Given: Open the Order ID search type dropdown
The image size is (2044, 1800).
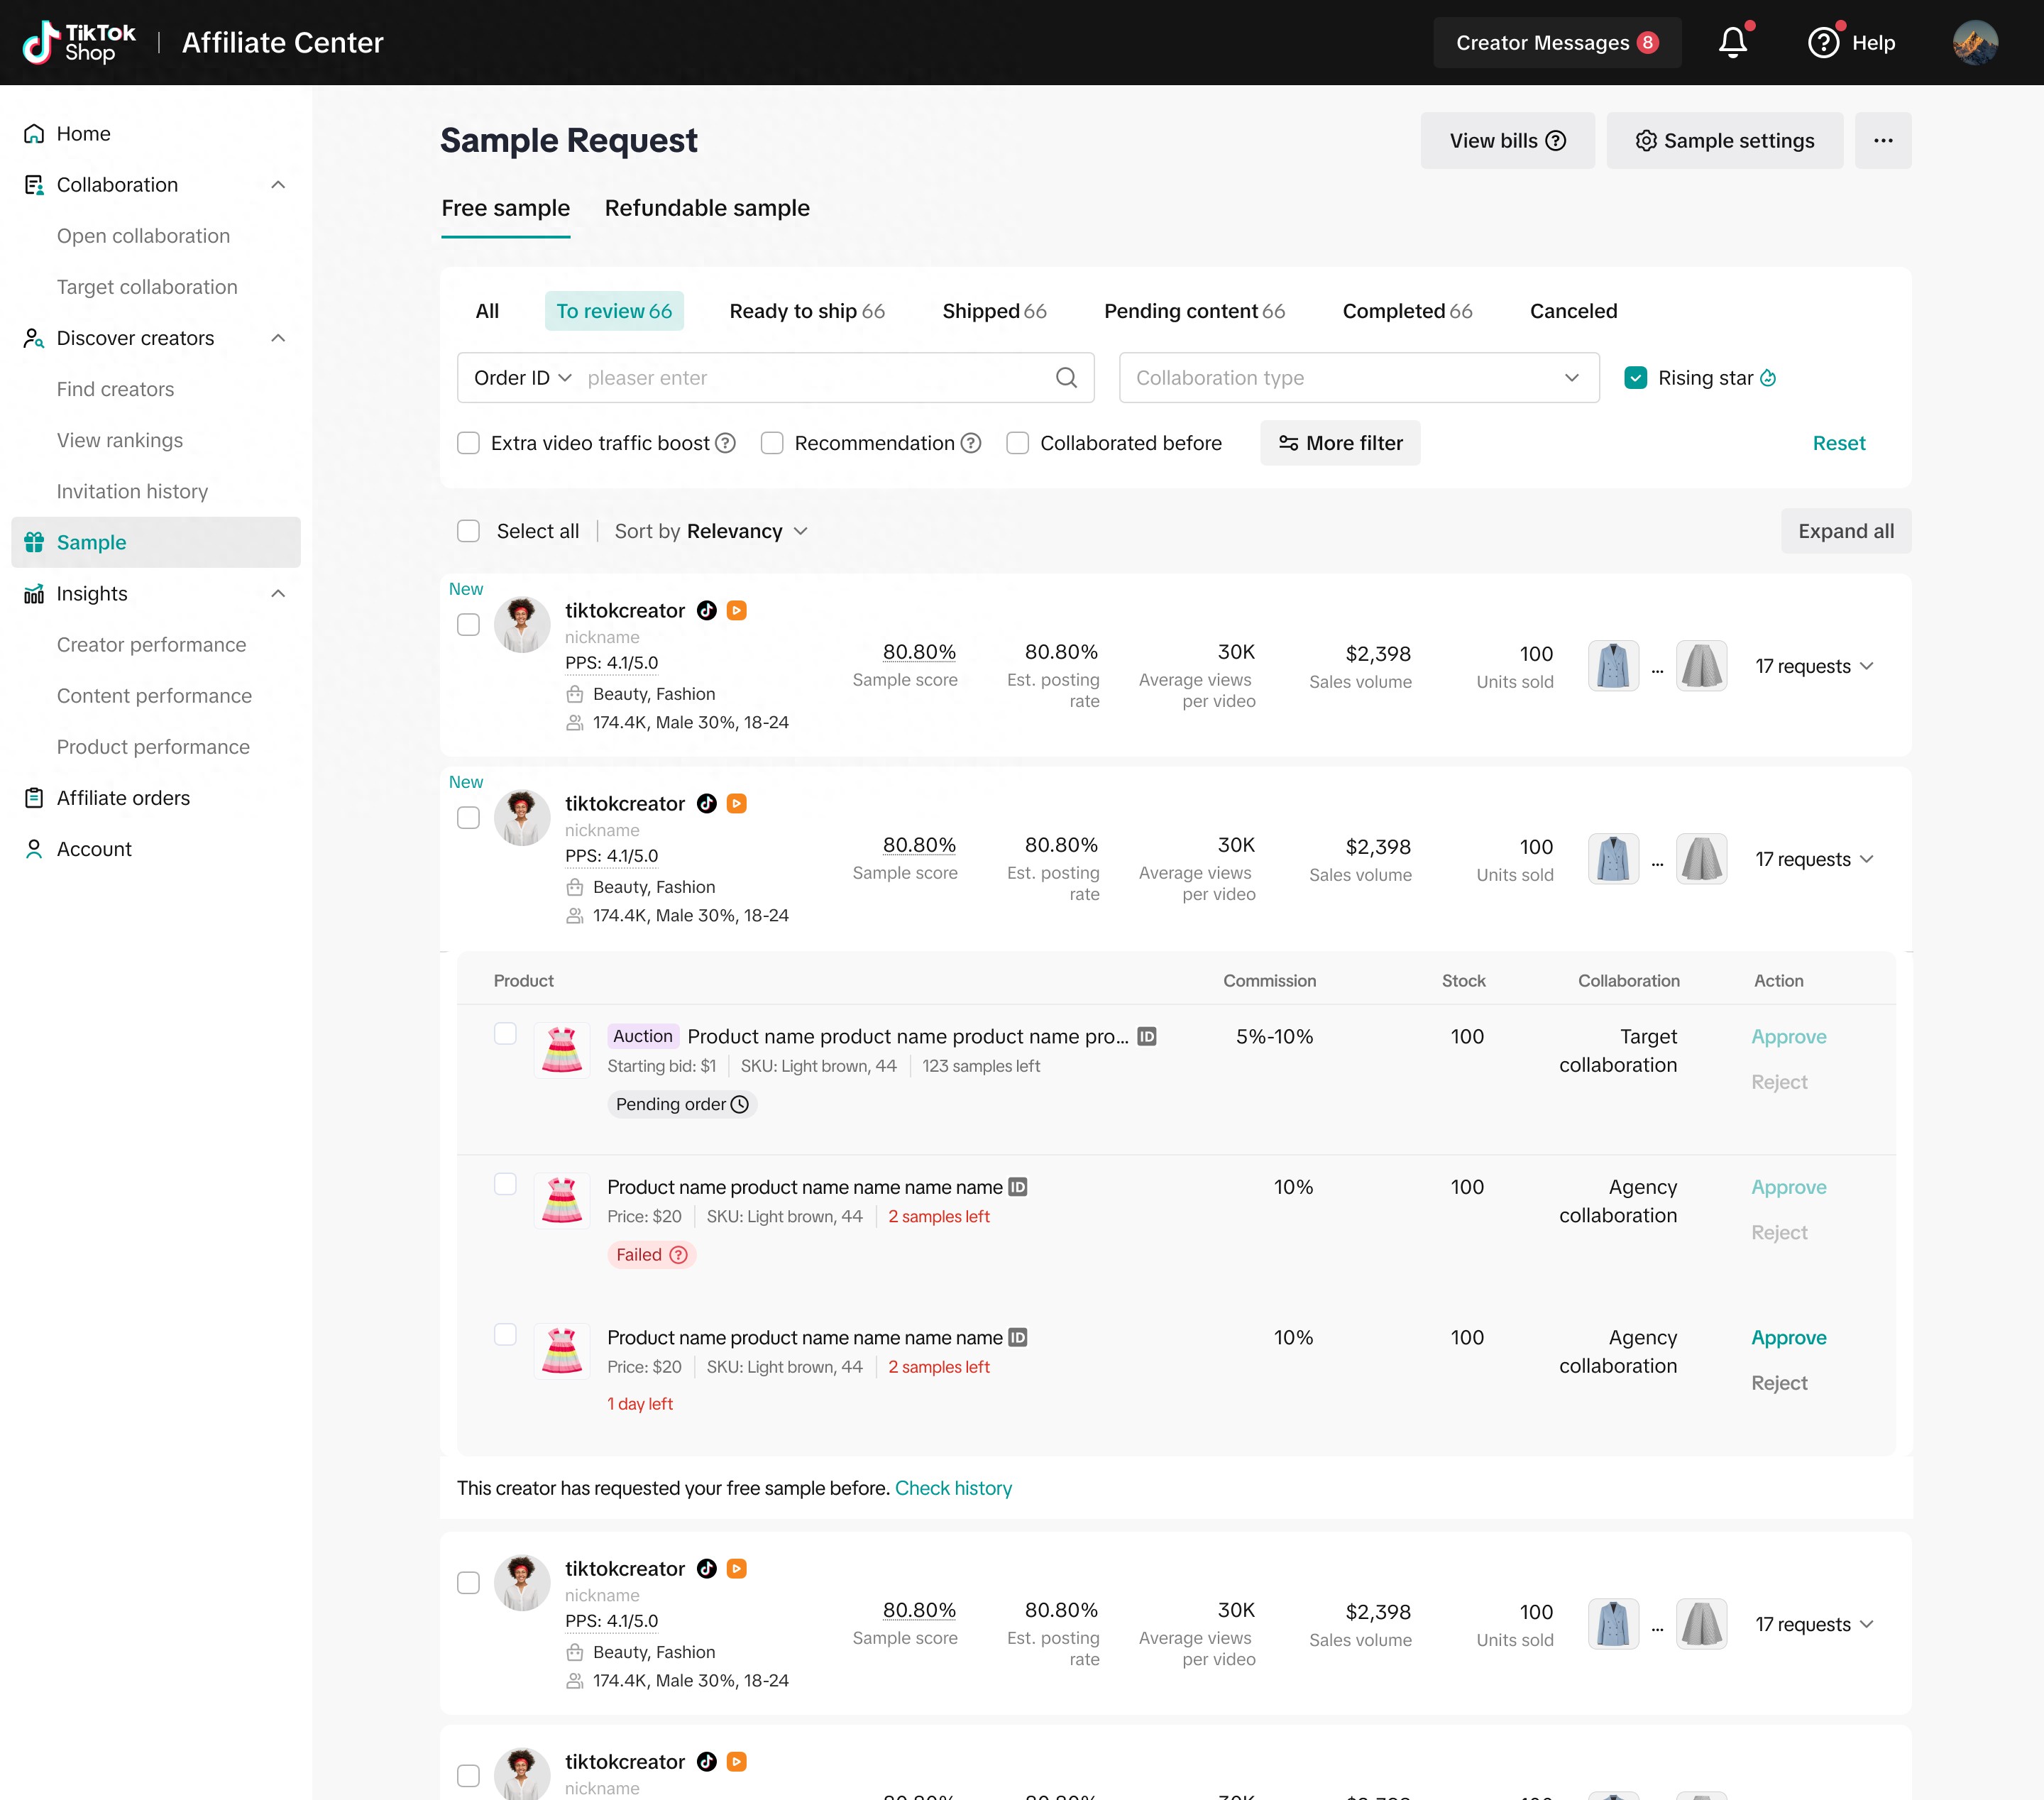Looking at the screenshot, I should pos(522,377).
